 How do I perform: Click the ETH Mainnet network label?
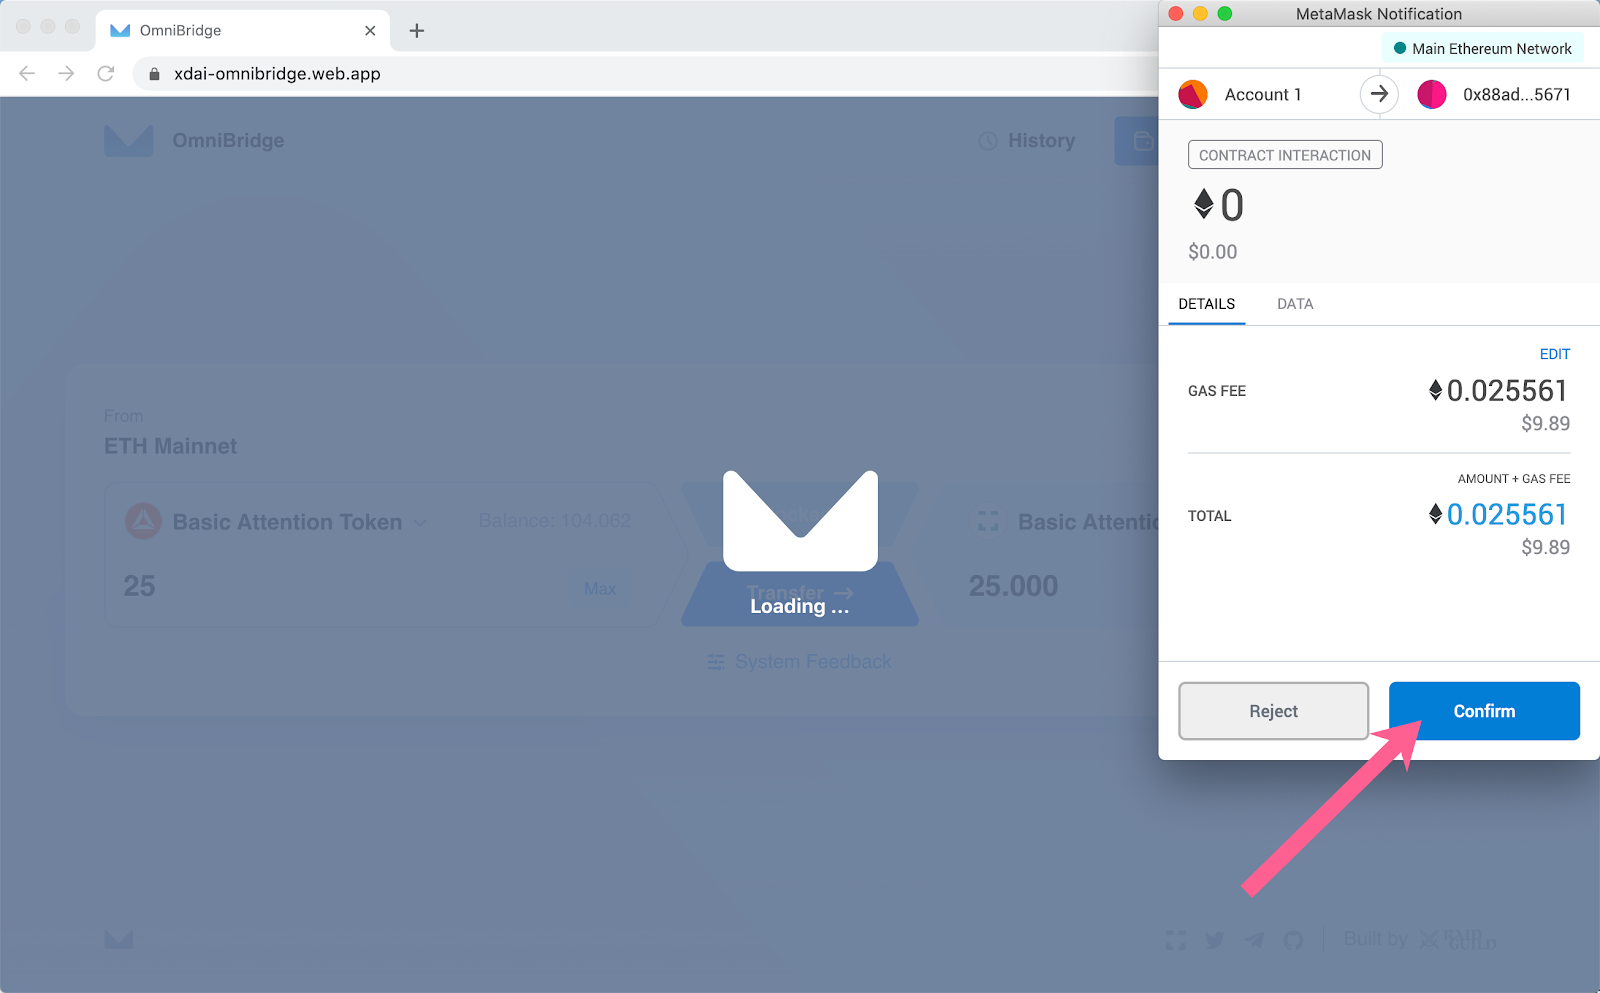pyautogui.click(x=171, y=446)
